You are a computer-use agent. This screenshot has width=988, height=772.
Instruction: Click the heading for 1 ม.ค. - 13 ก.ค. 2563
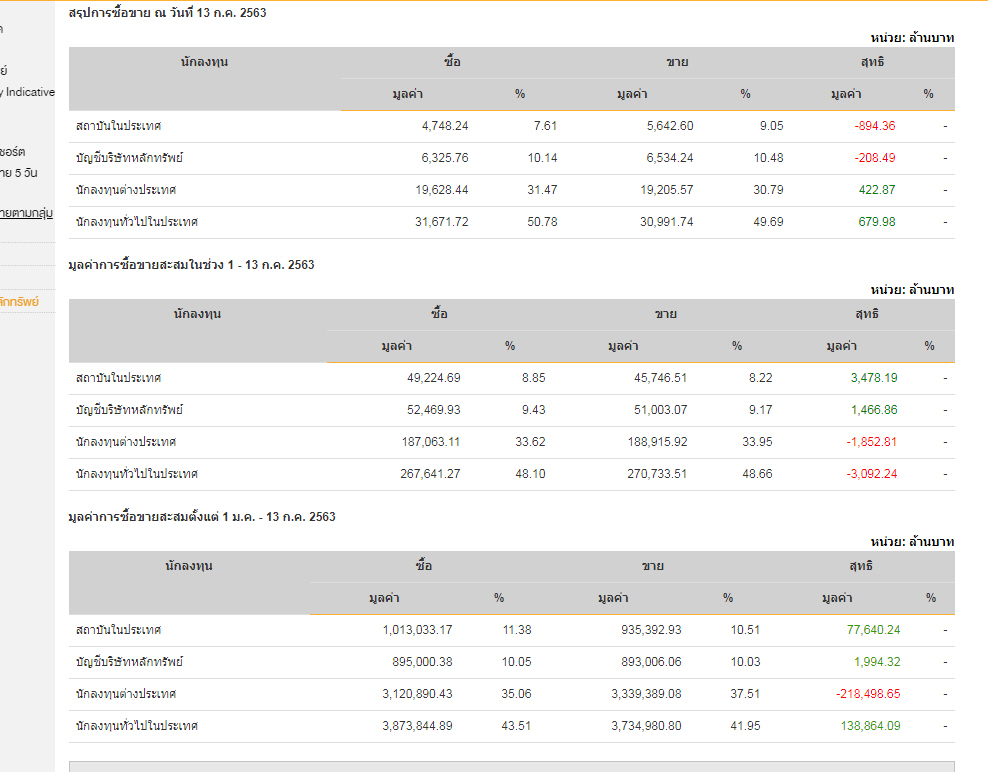(202, 517)
